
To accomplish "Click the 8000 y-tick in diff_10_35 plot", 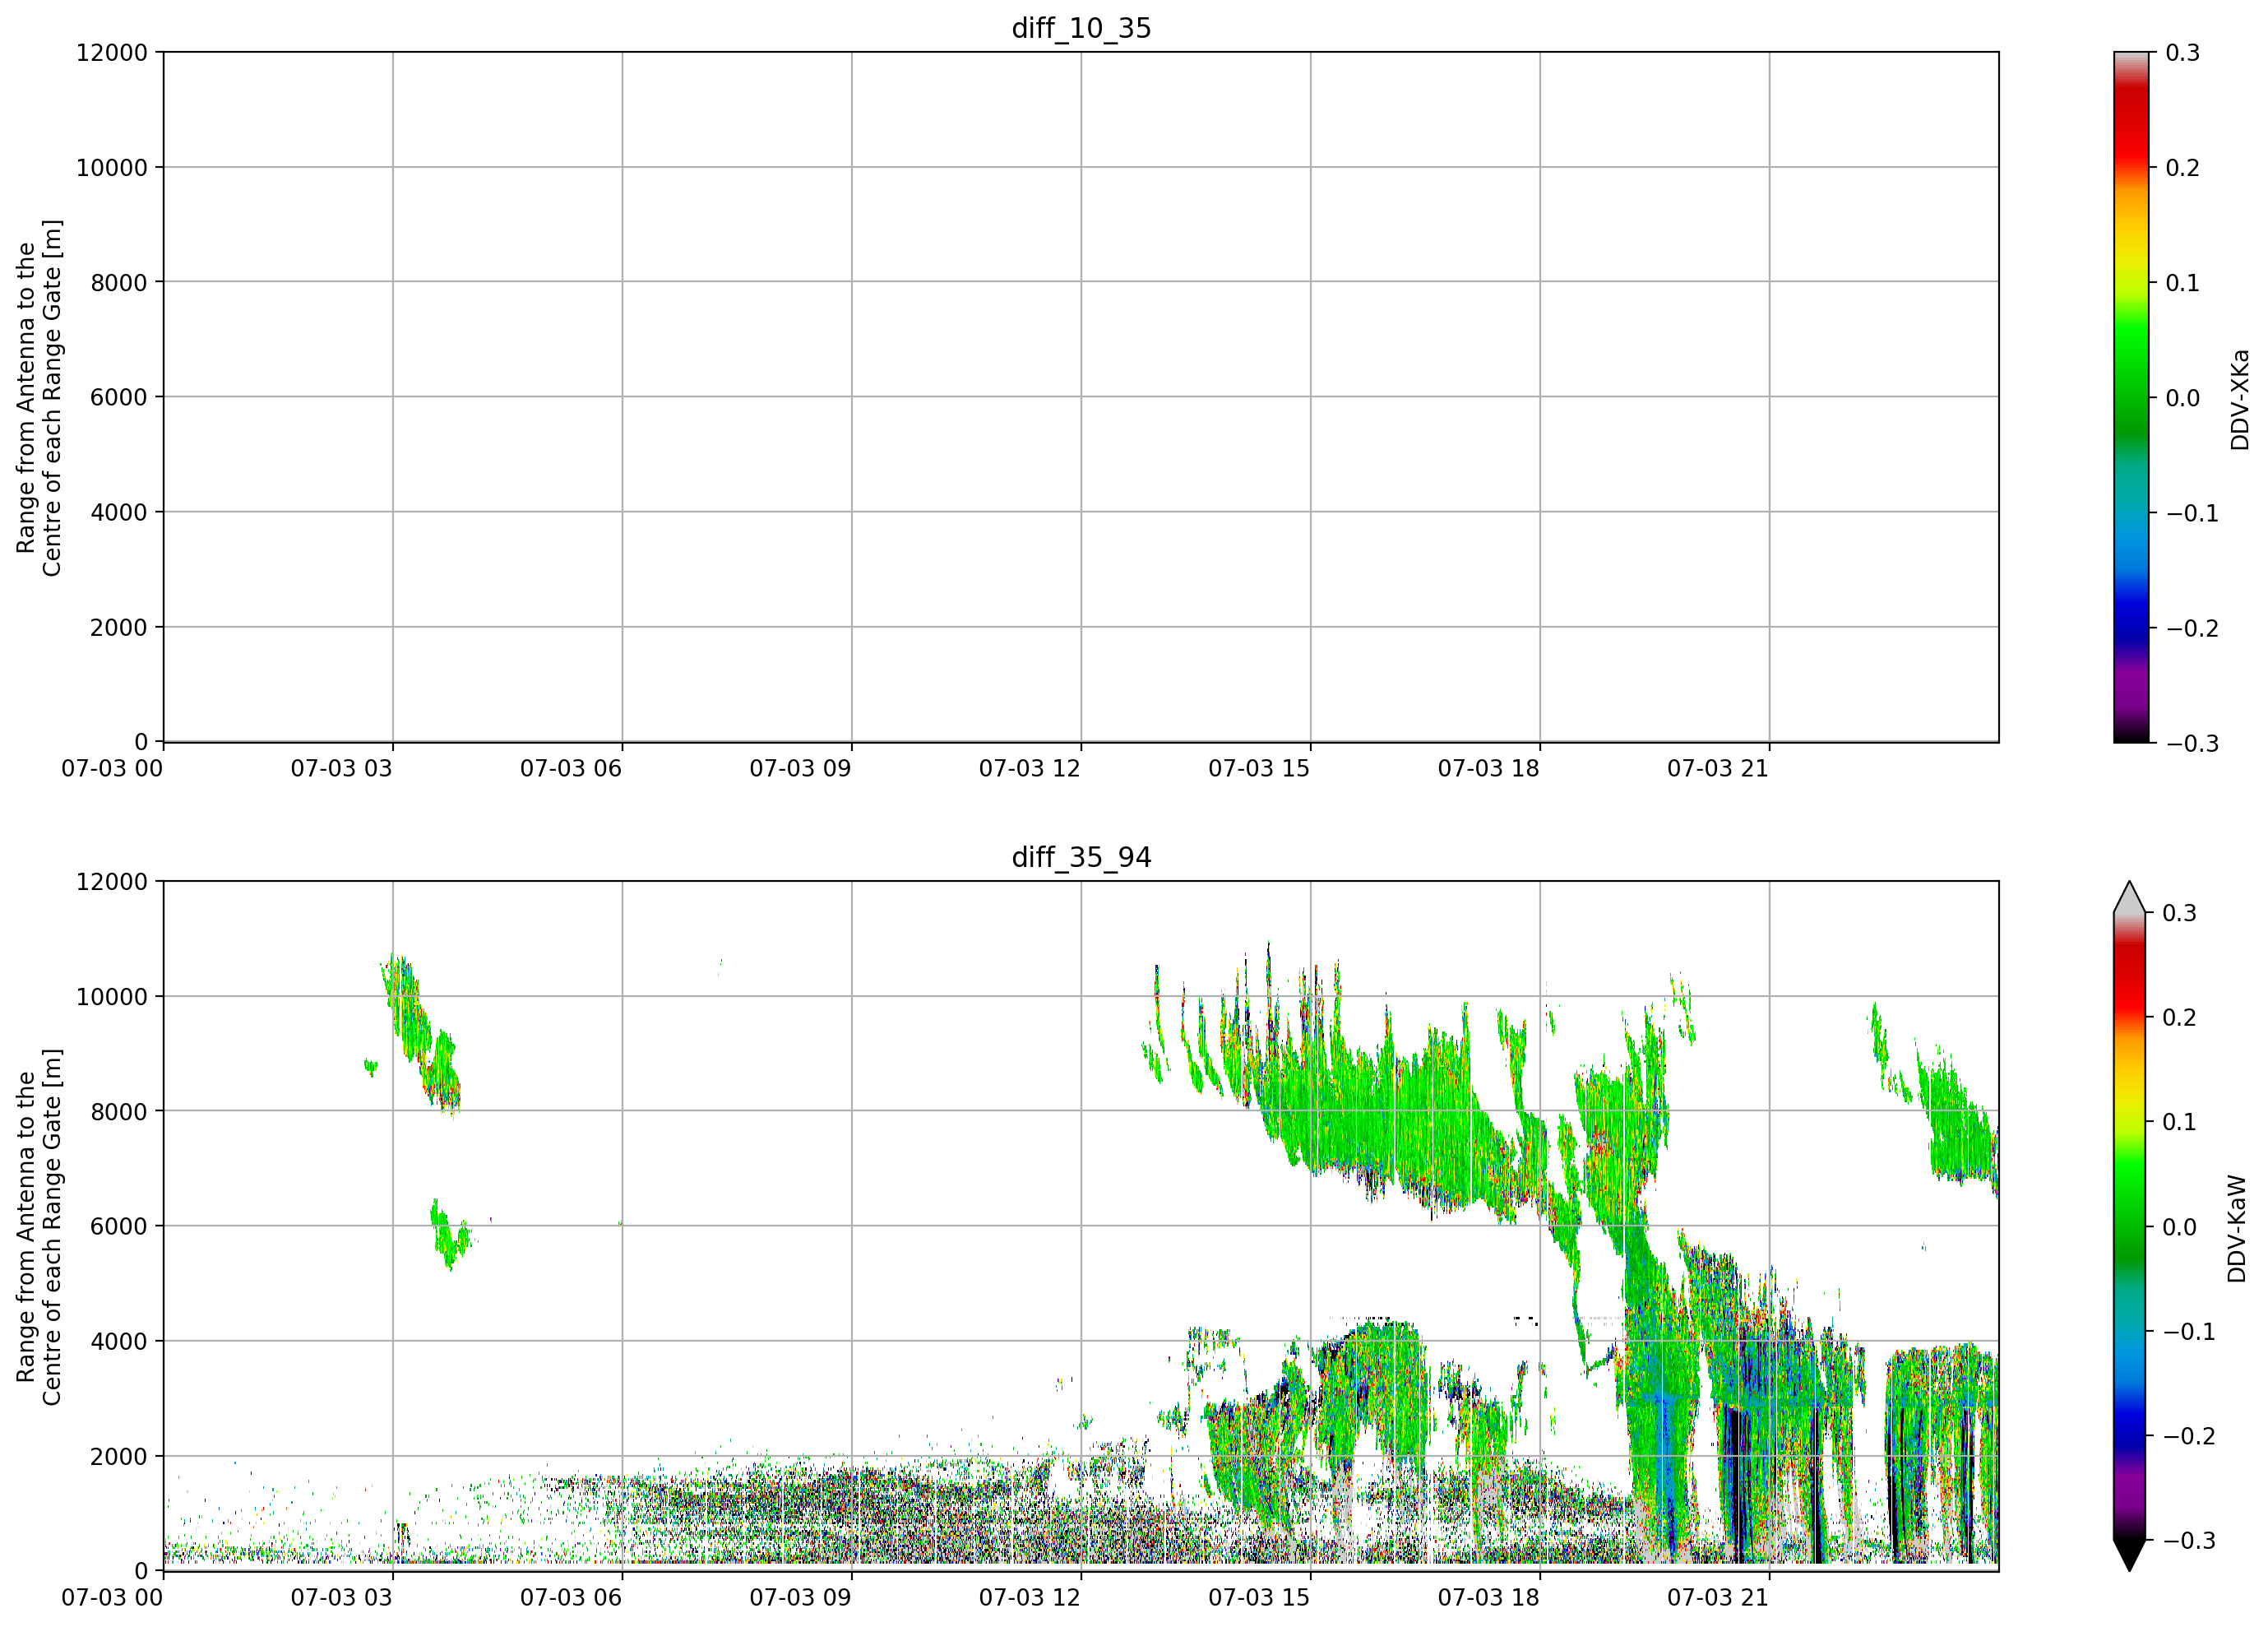I will coord(119,282).
